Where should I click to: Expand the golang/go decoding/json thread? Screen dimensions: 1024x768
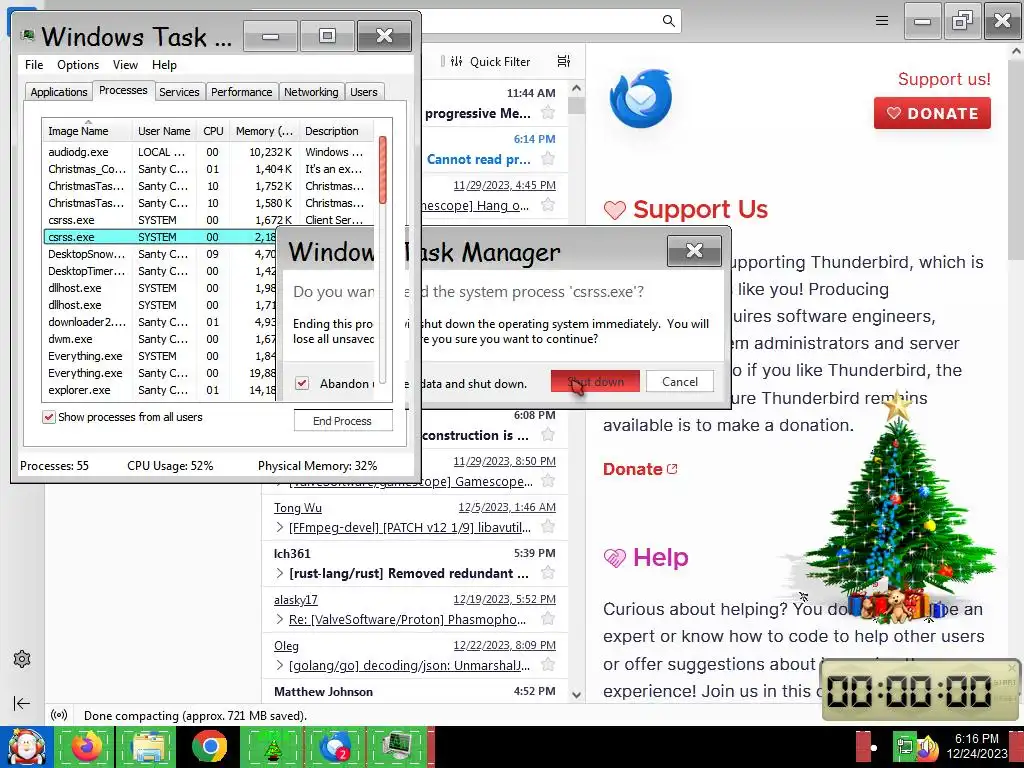(280, 665)
